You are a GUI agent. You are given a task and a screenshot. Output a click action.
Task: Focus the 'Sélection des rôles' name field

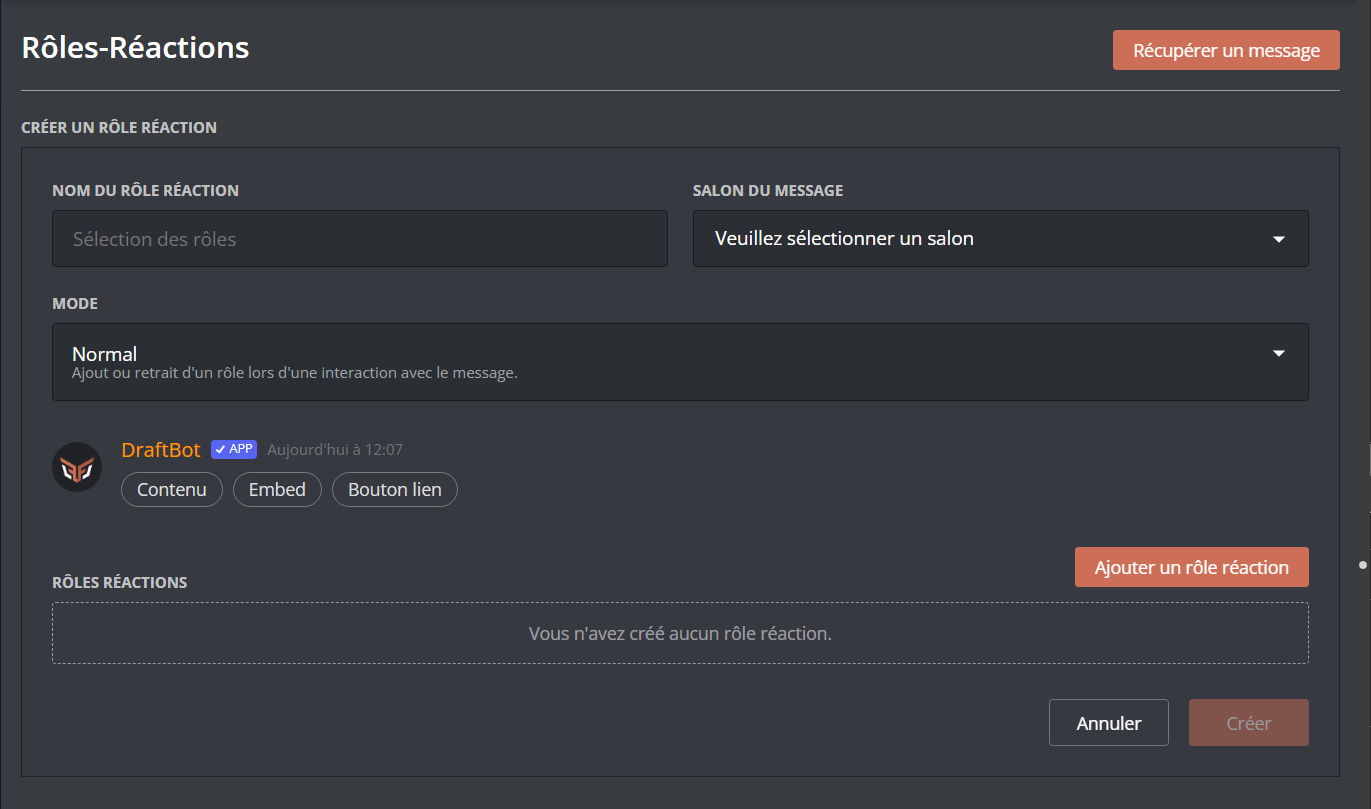359,239
